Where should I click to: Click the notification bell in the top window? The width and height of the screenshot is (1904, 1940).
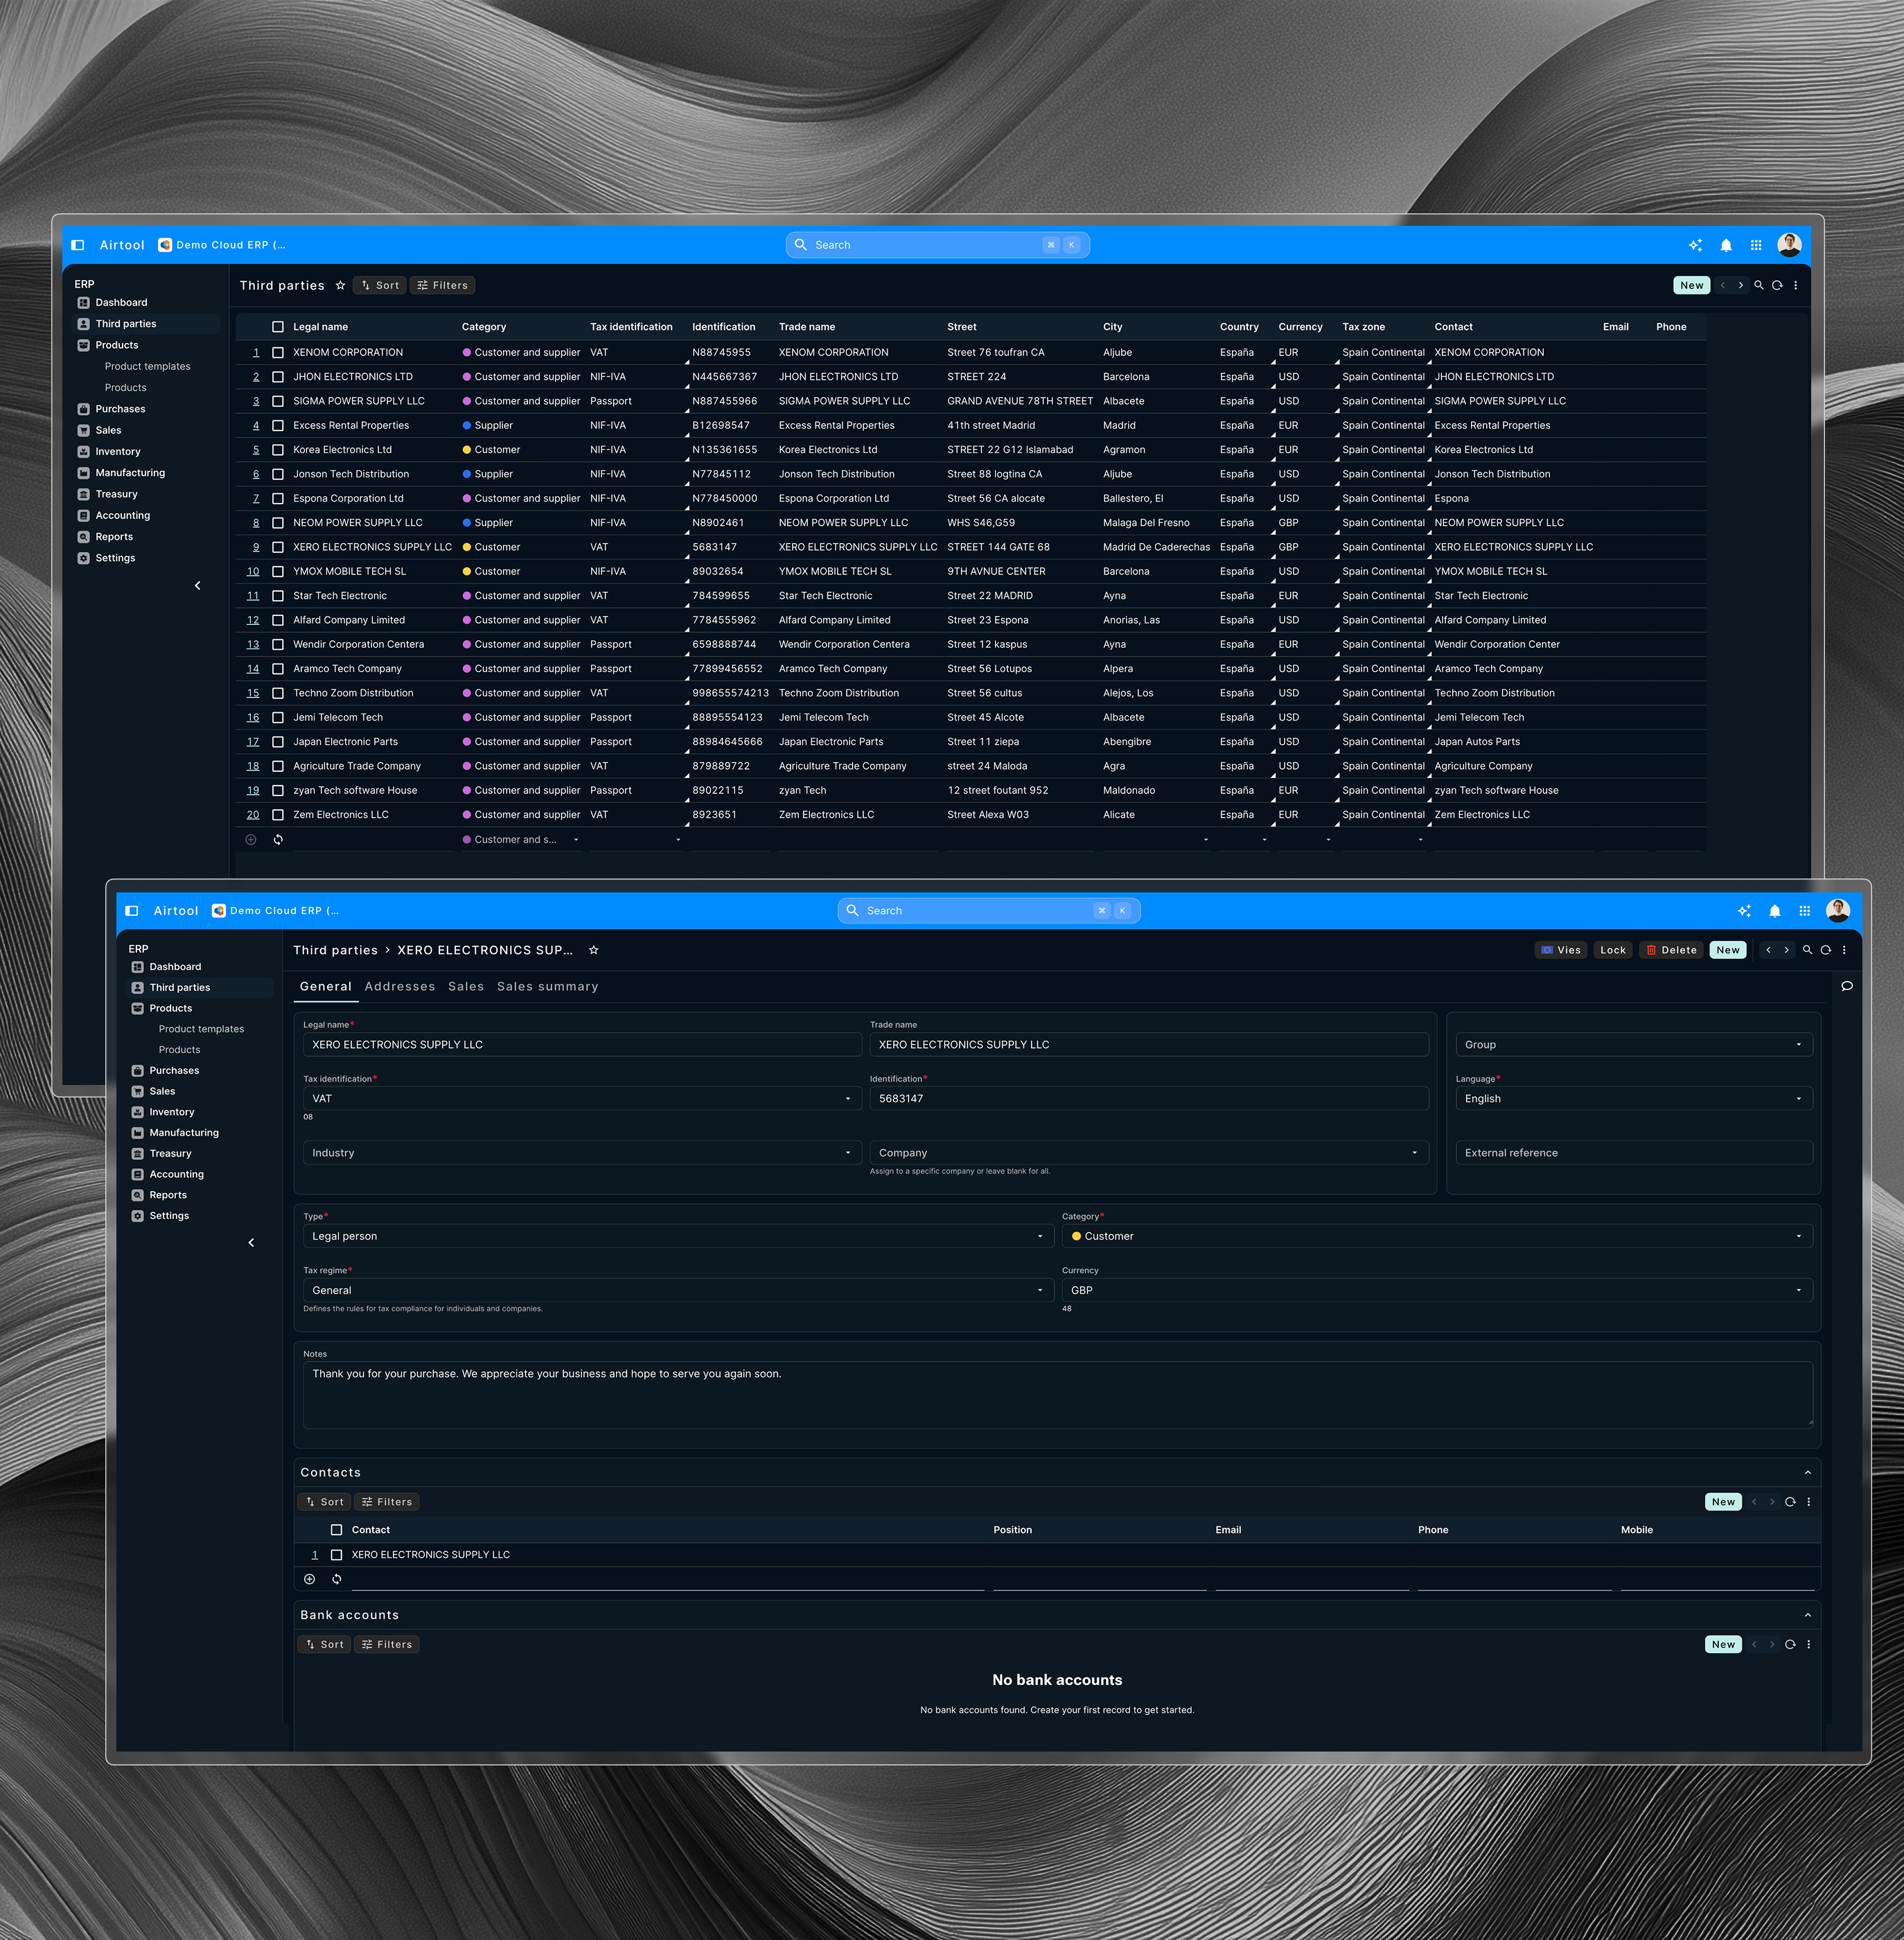point(1726,245)
